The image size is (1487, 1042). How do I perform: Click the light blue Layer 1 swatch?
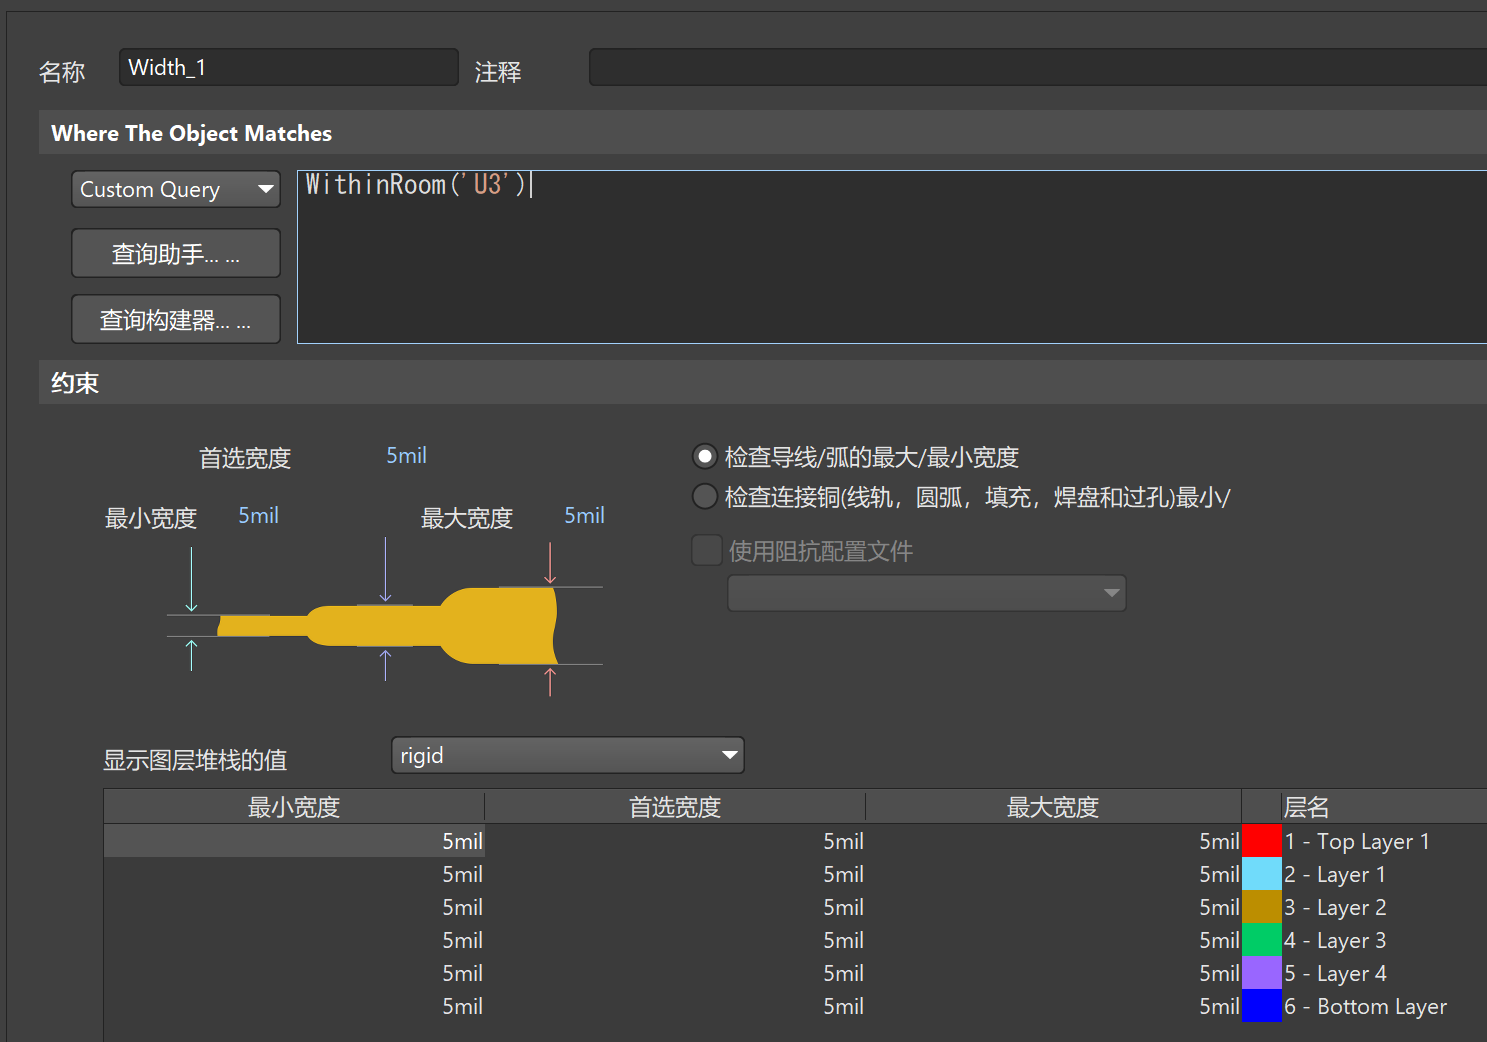(1261, 874)
